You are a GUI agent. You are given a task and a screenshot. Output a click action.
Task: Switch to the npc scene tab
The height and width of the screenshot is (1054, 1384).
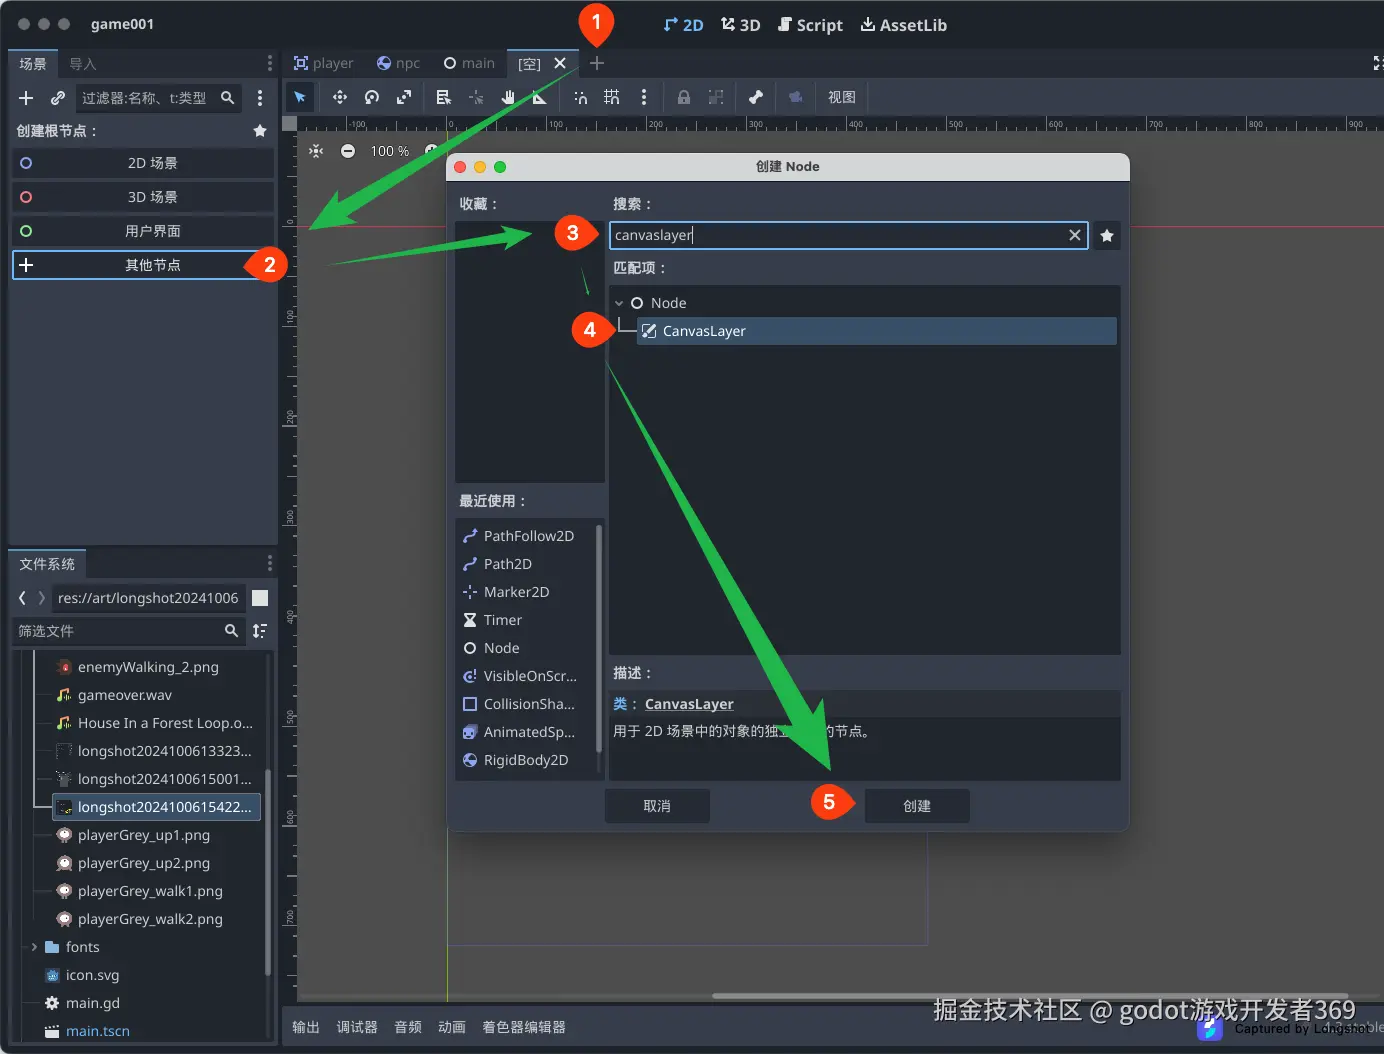pyautogui.click(x=398, y=63)
